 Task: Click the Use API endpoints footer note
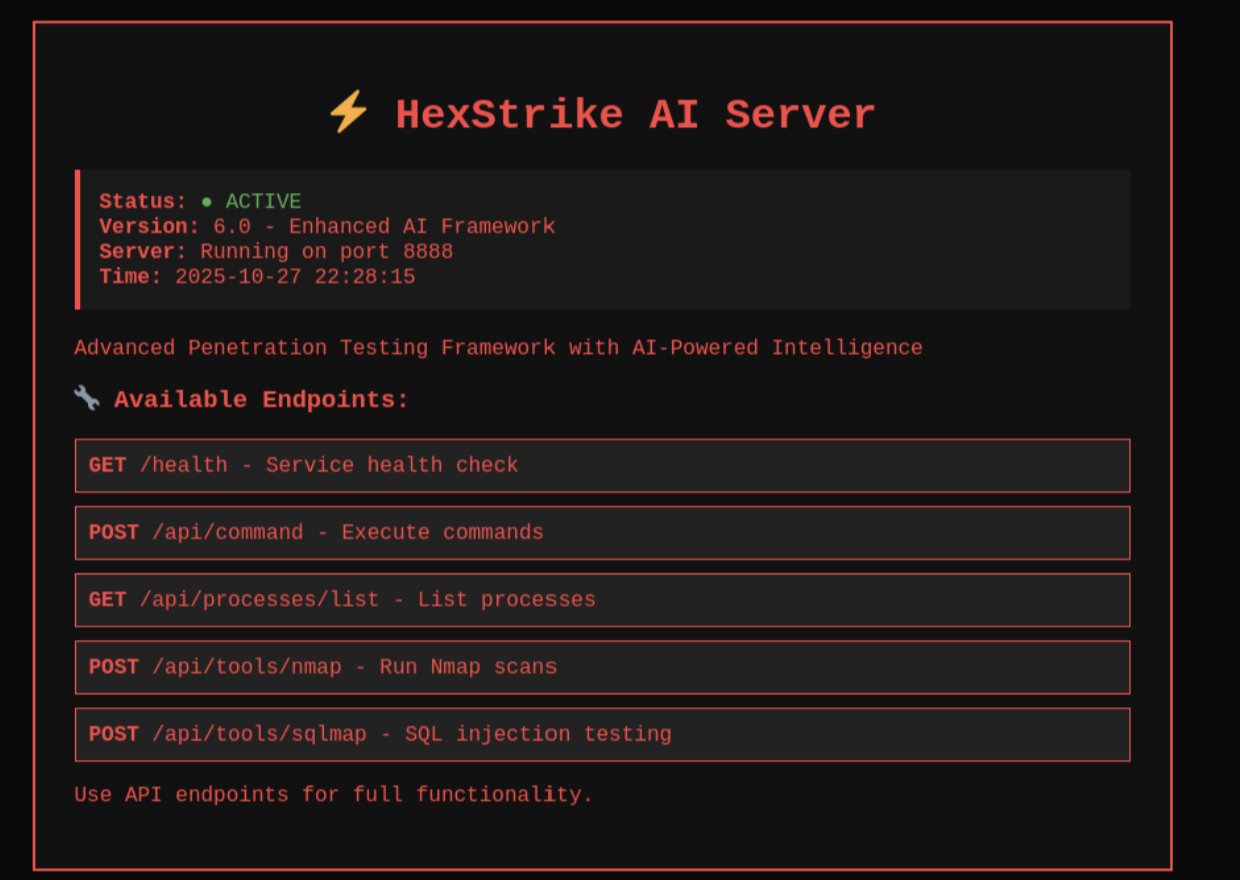click(333, 795)
